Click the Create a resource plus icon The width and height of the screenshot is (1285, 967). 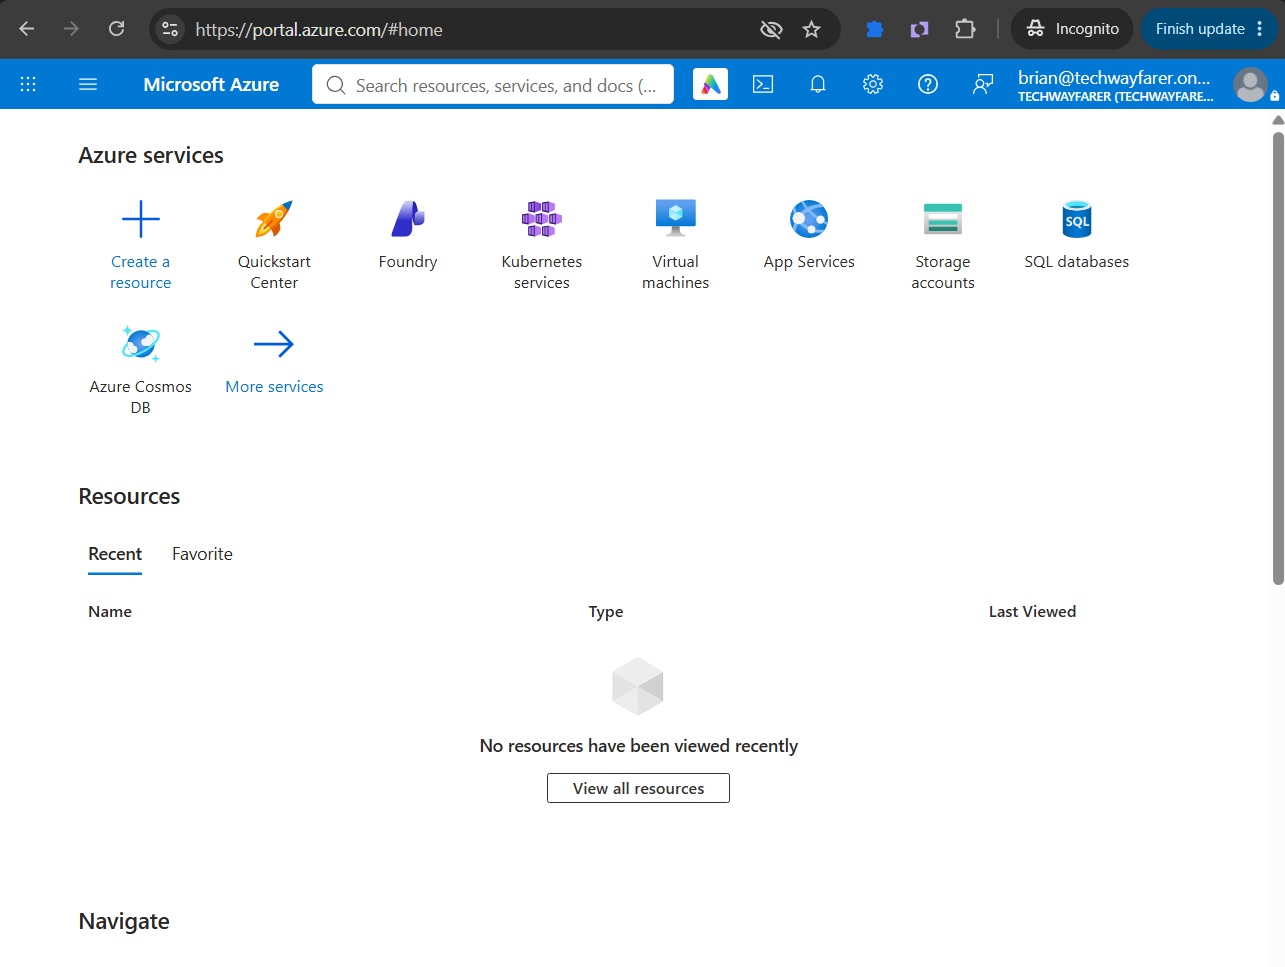[x=140, y=219]
